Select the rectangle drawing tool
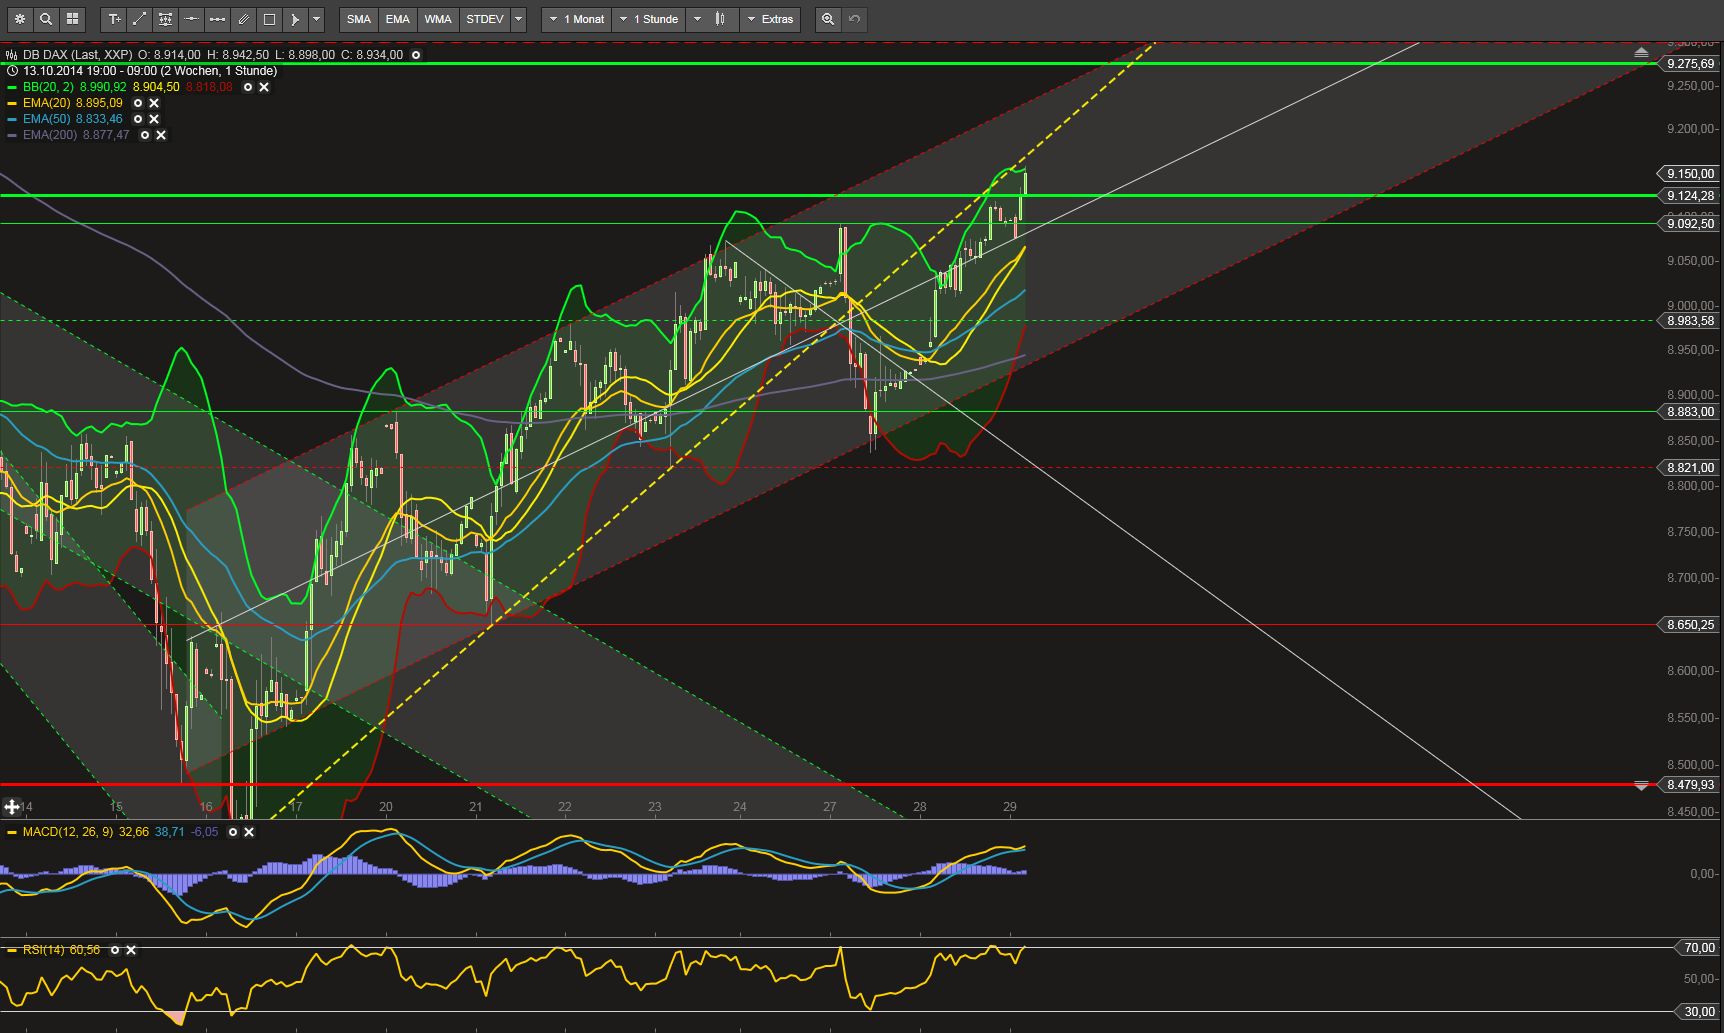Viewport: 1724px width, 1033px height. pyautogui.click(x=270, y=19)
